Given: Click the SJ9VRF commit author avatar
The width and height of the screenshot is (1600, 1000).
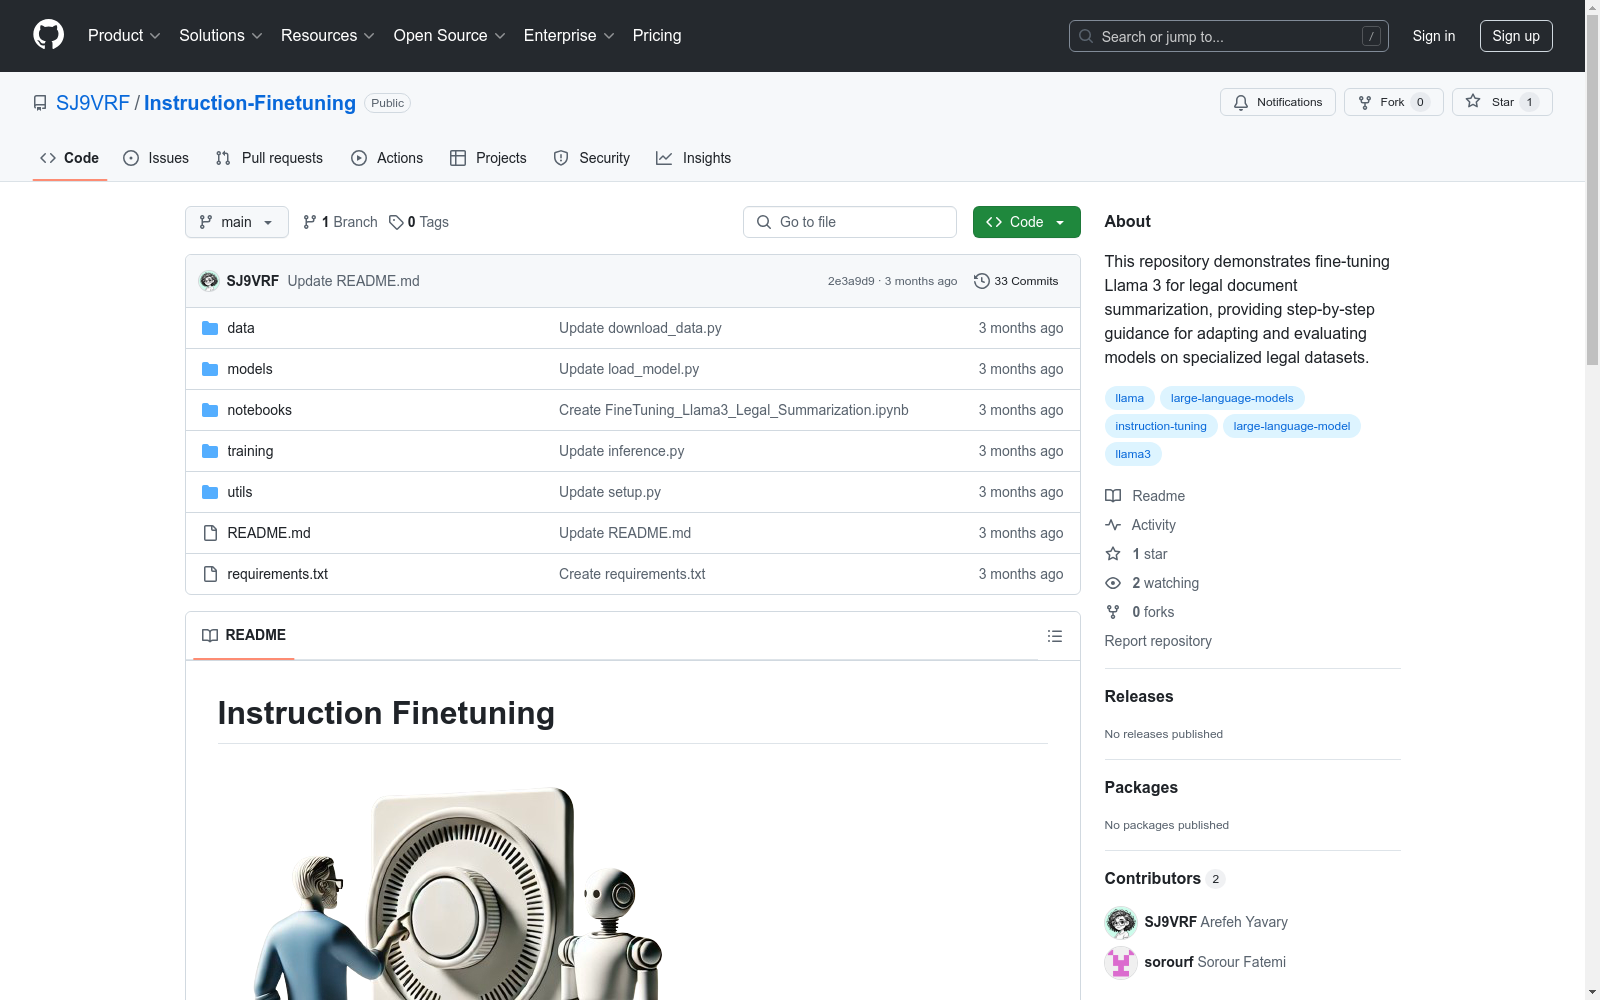Looking at the screenshot, I should 209,281.
